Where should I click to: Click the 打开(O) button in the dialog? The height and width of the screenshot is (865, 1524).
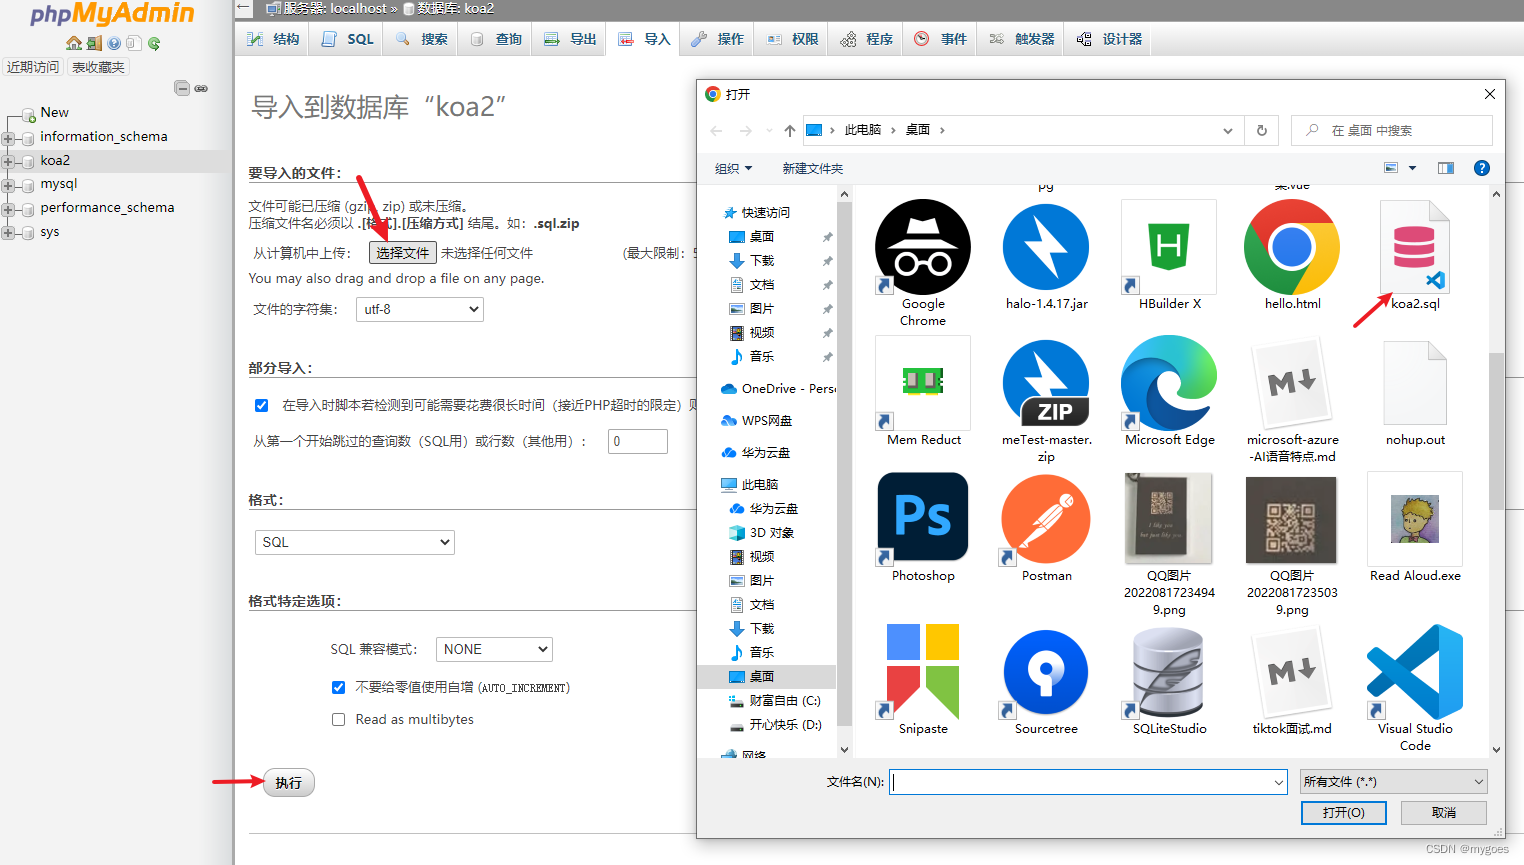click(1343, 813)
